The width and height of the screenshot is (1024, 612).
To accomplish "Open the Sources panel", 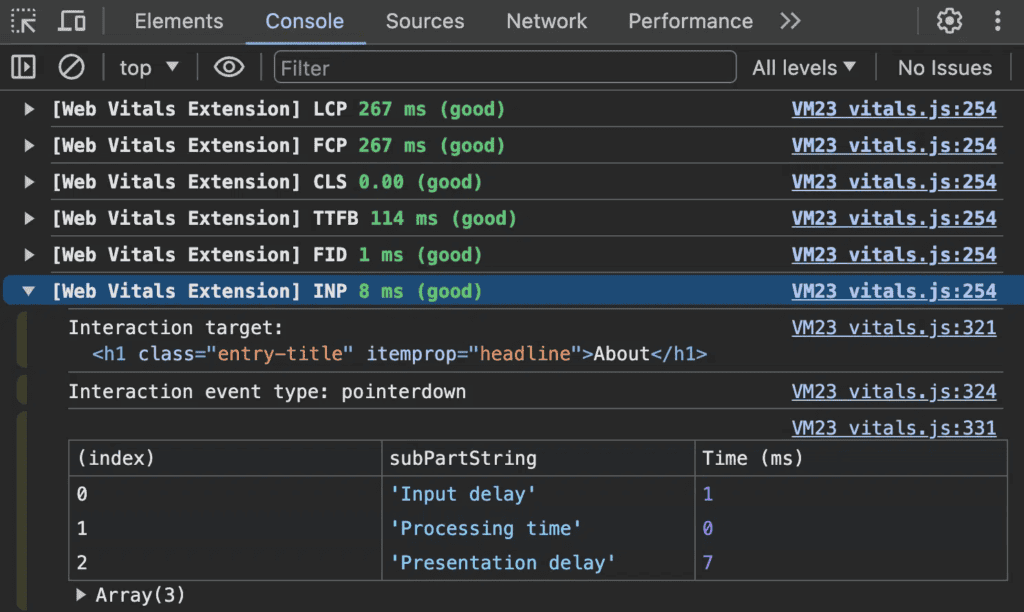I will [424, 21].
